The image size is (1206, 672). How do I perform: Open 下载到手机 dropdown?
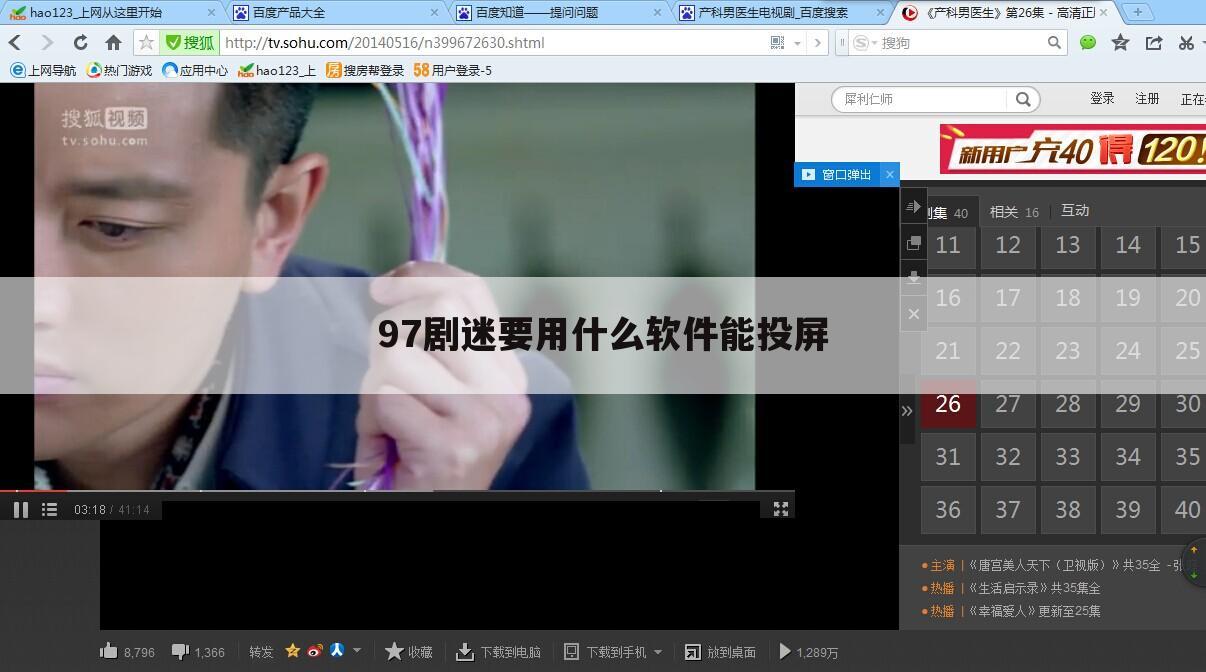pyautogui.click(x=613, y=652)
